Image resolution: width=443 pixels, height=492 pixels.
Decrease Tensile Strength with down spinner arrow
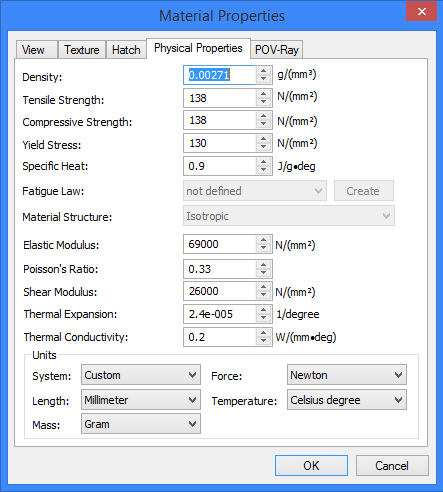coord(264,102)
